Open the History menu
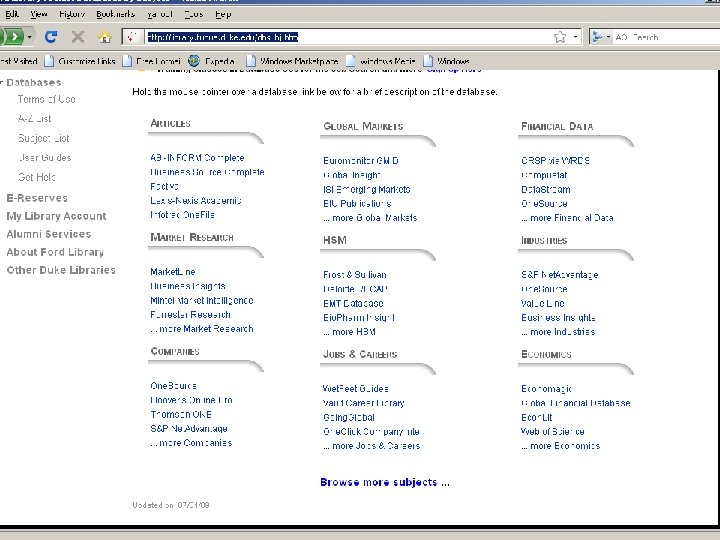Viewport: 720px width, 540px height. 72,14
